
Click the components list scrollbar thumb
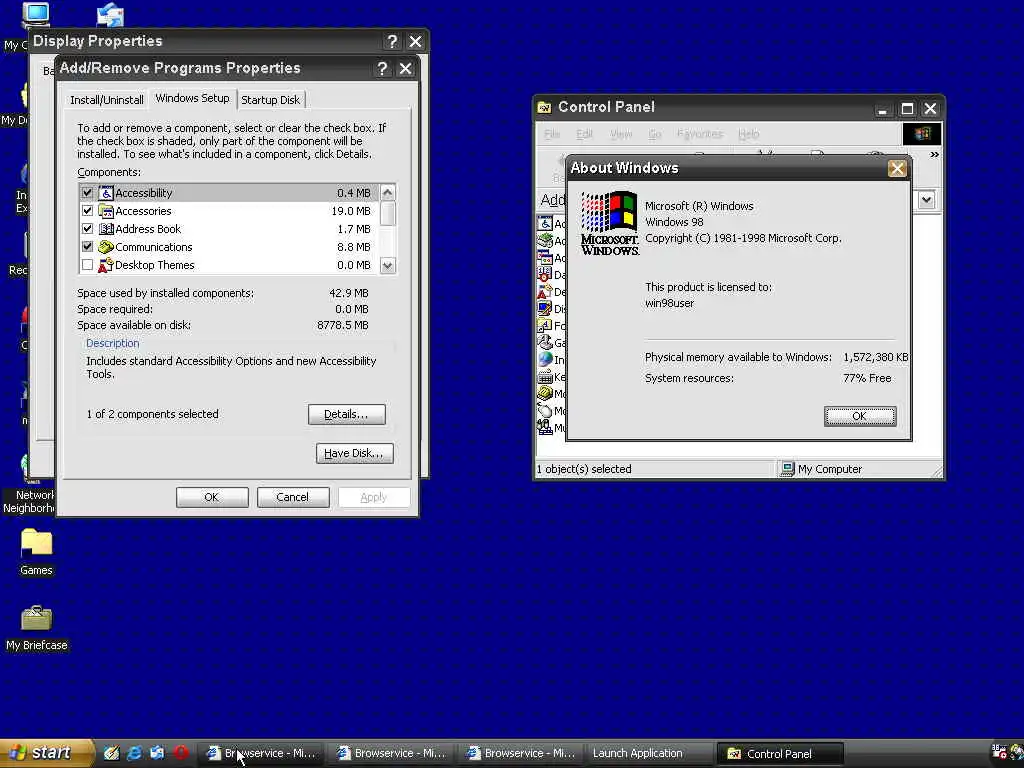388,213
